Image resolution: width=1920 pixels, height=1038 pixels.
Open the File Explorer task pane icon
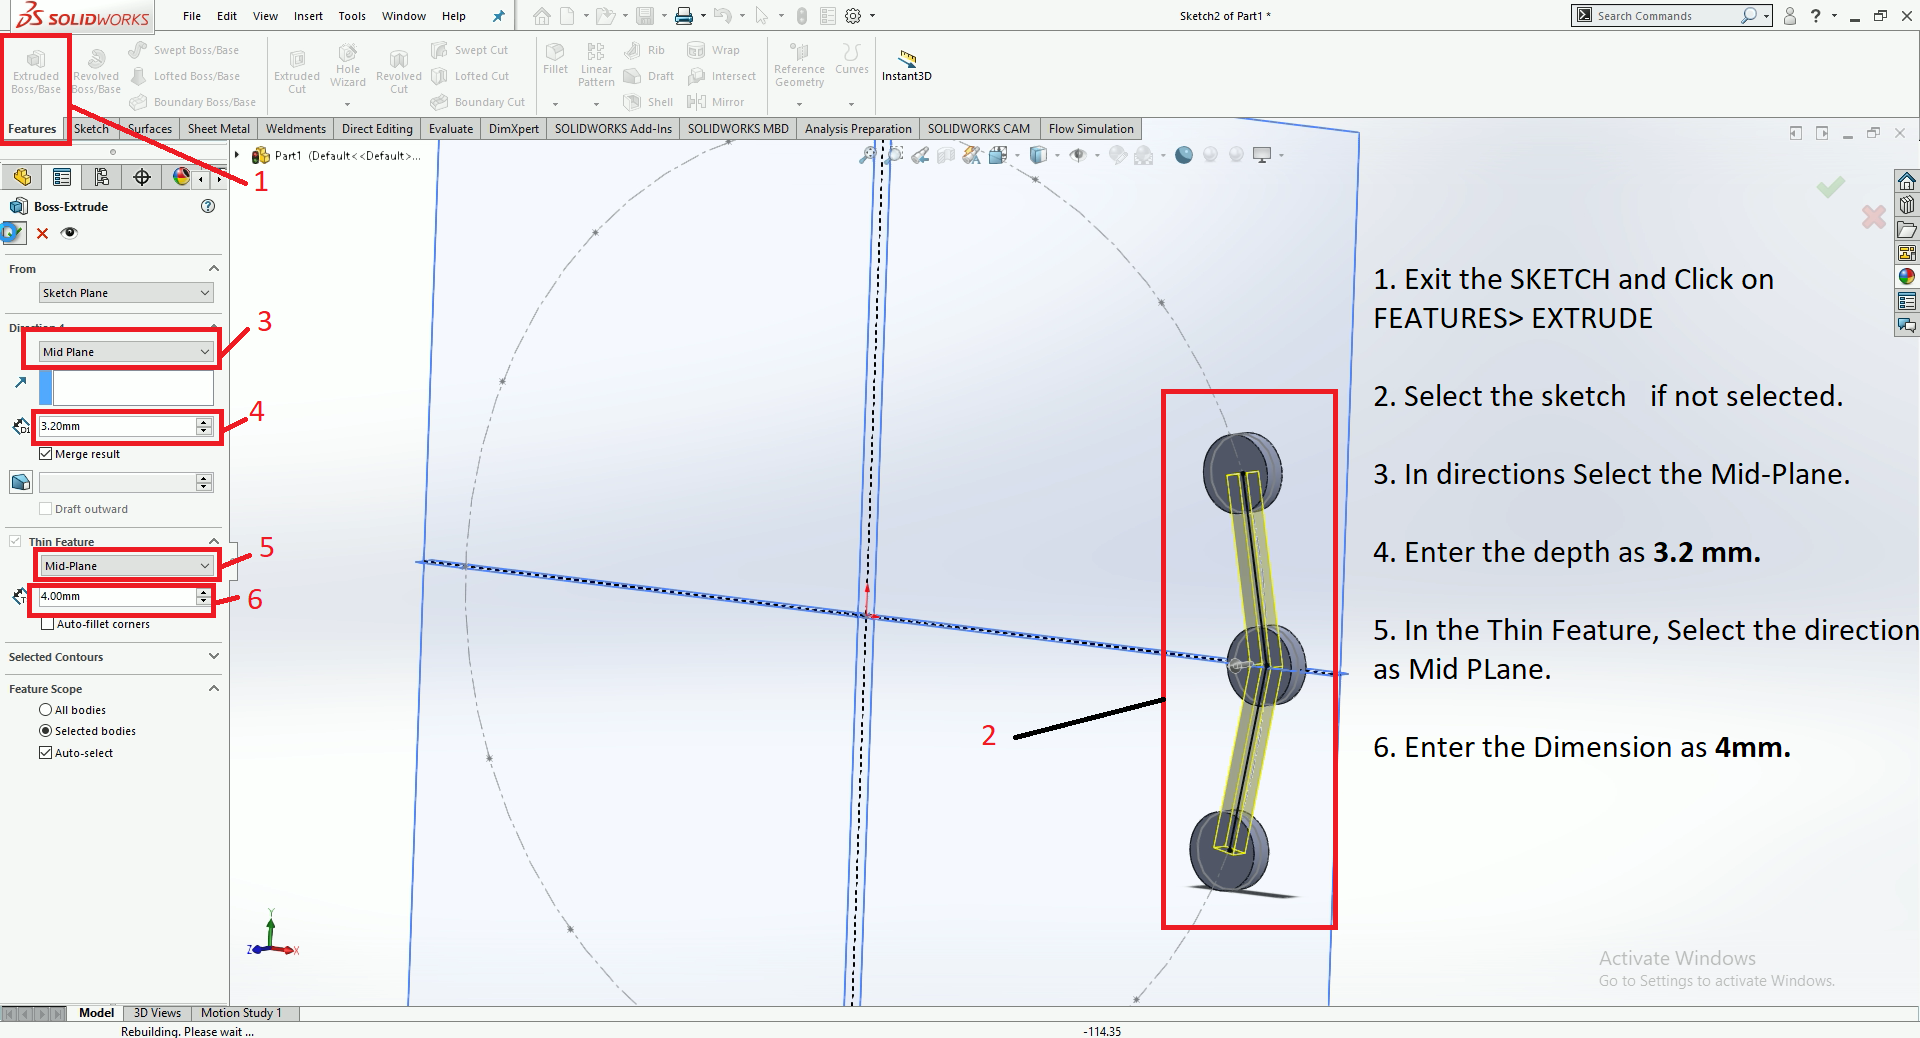point(1907,229)
